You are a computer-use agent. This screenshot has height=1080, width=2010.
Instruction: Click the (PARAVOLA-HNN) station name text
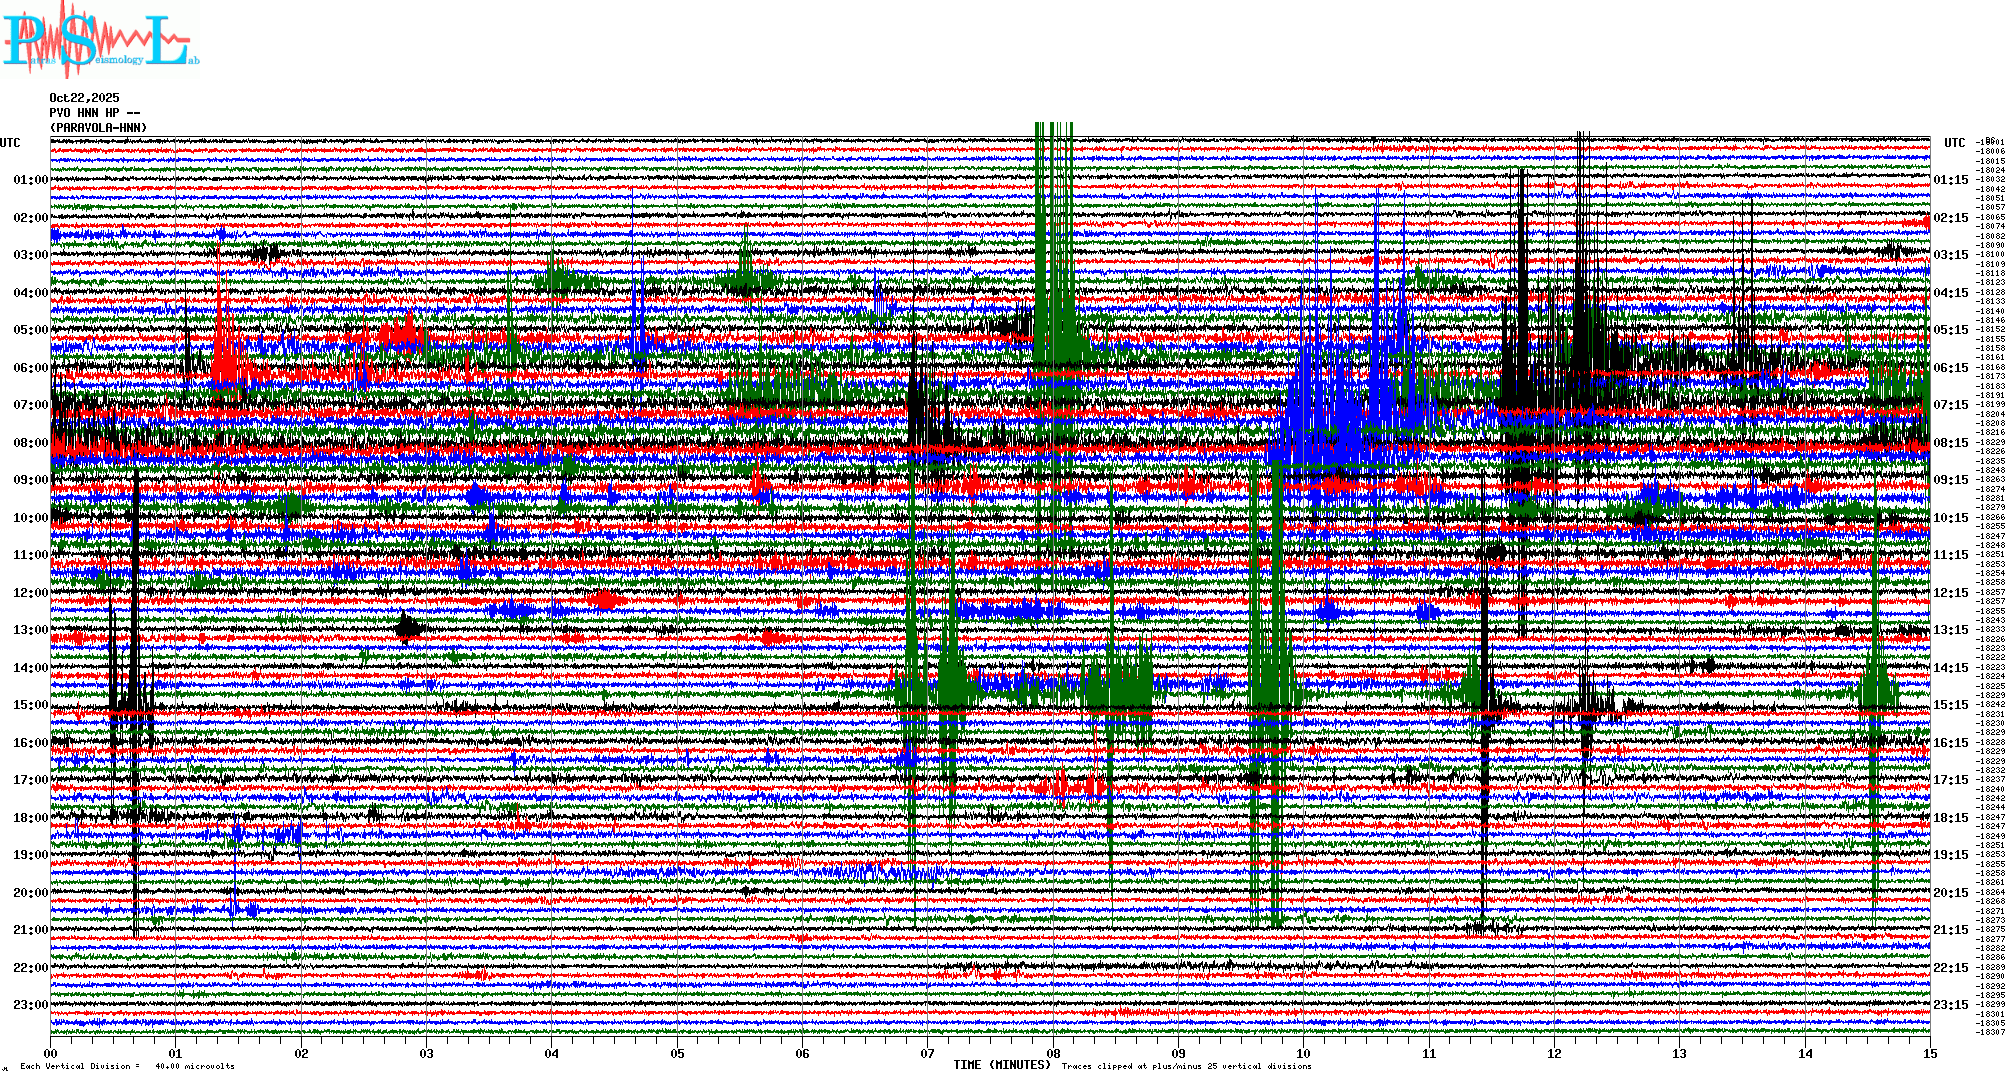click(x=98, y=128)
